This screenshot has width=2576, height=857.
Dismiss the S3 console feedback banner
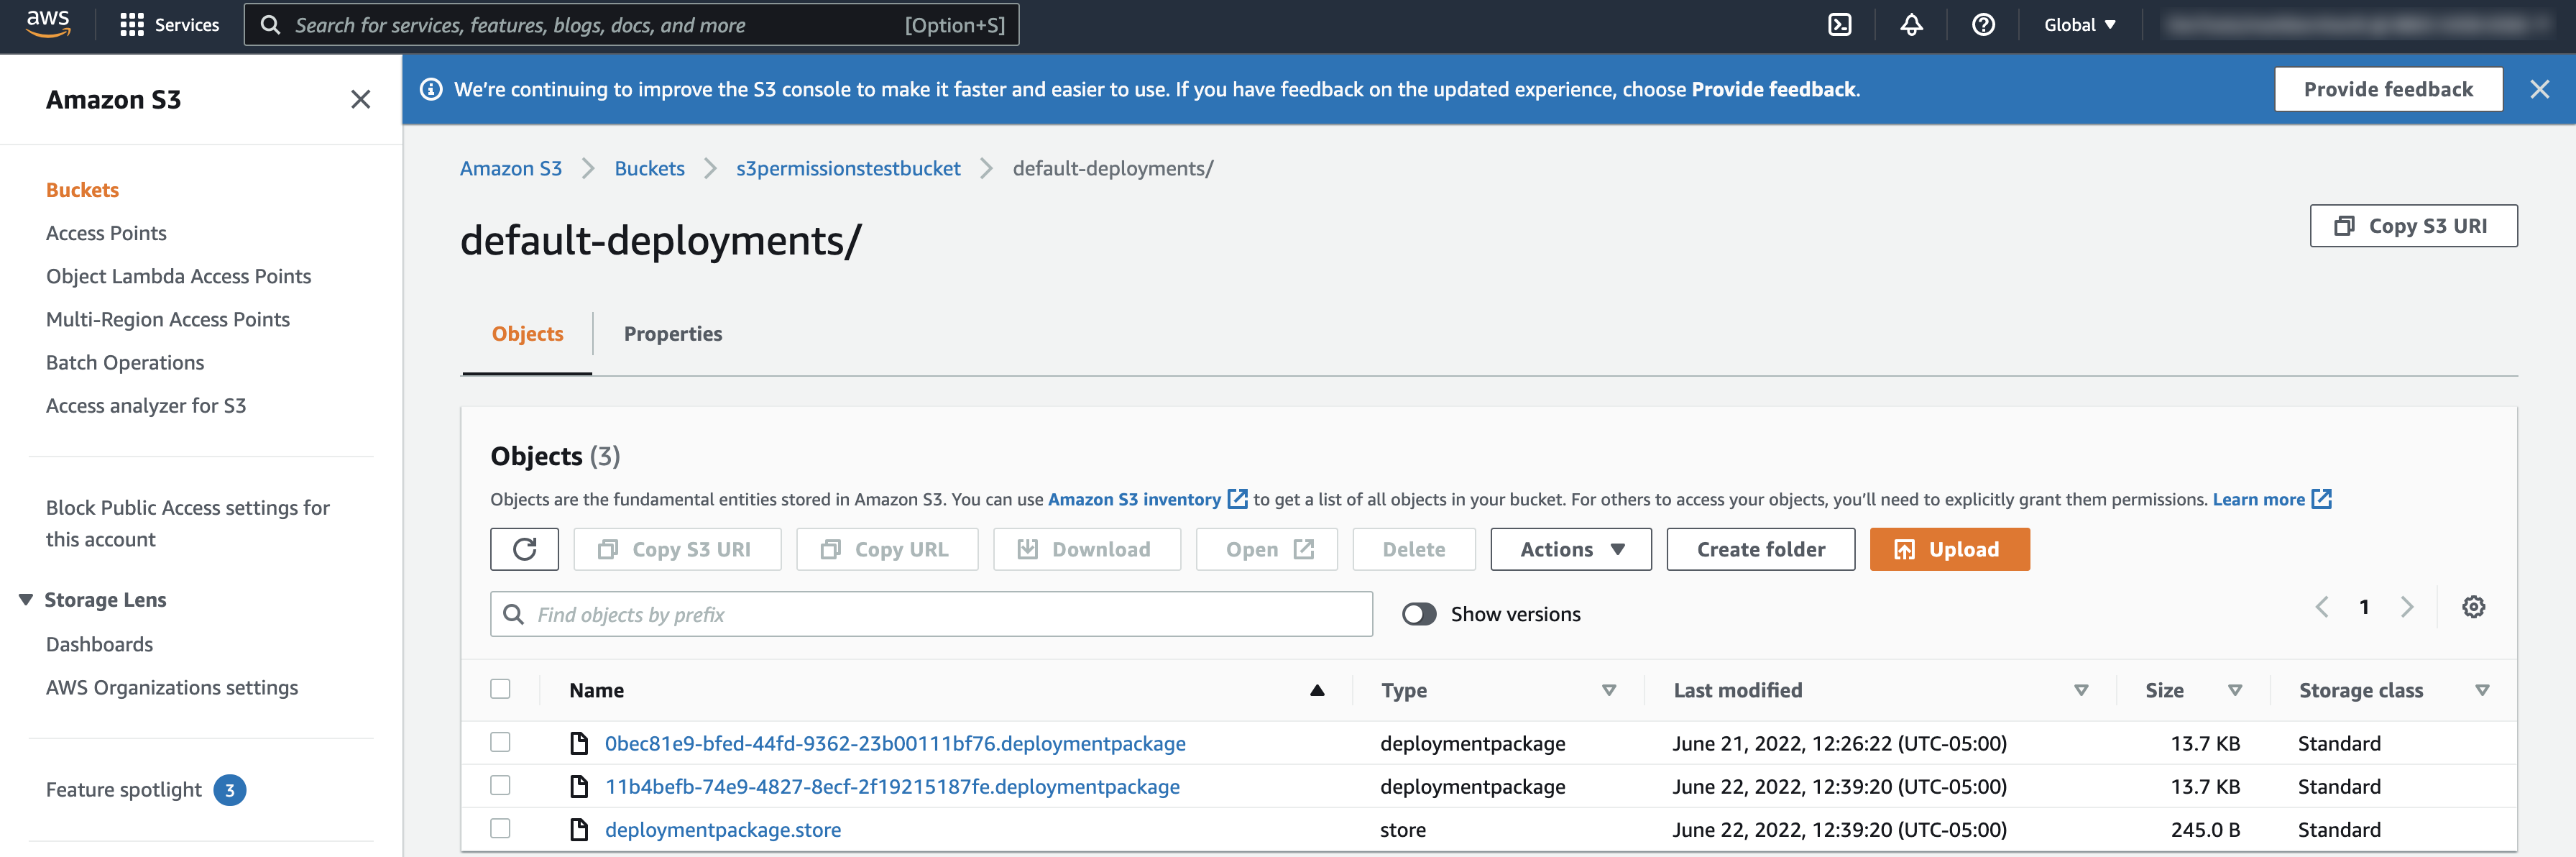coord(2540,89)
